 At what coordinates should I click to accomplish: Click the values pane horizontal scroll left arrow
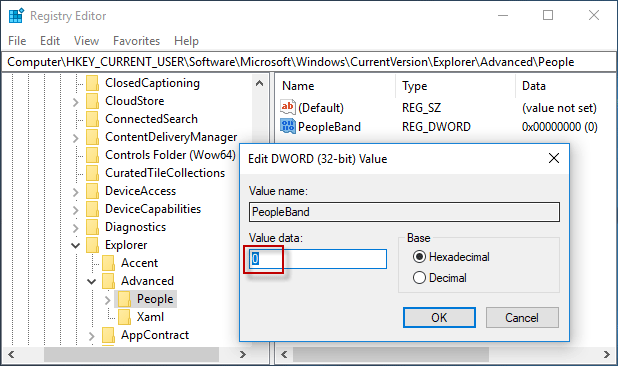click(284, 354)
